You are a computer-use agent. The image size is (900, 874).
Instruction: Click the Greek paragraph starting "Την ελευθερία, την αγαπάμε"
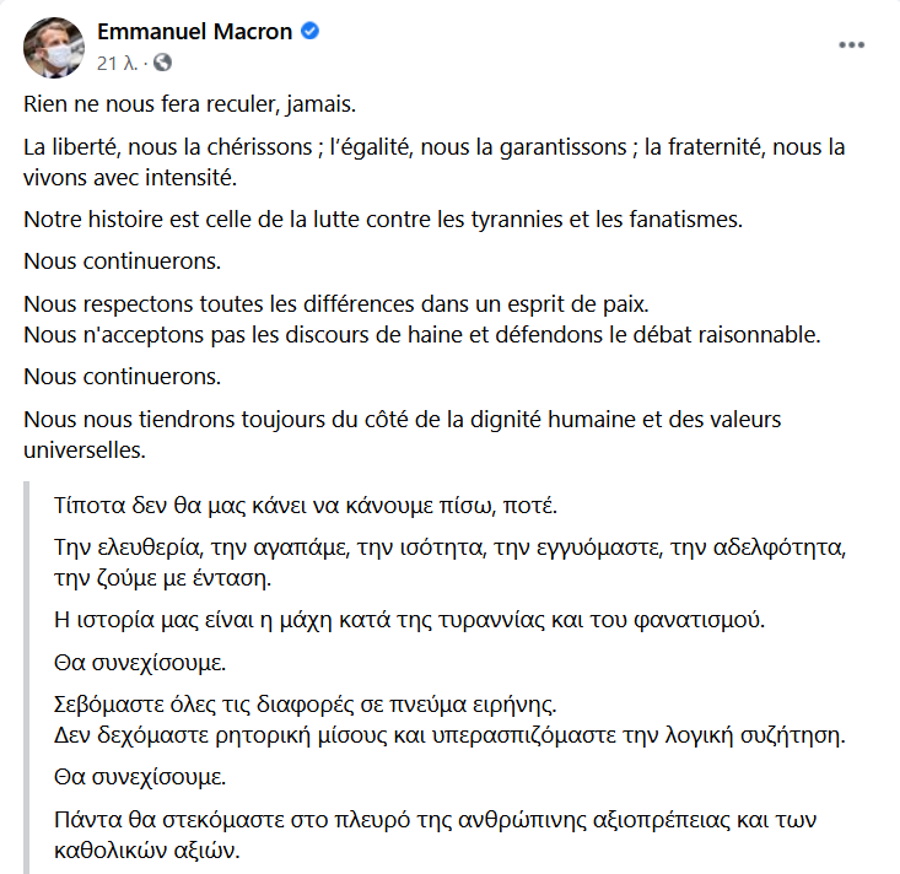coord(451,561)
